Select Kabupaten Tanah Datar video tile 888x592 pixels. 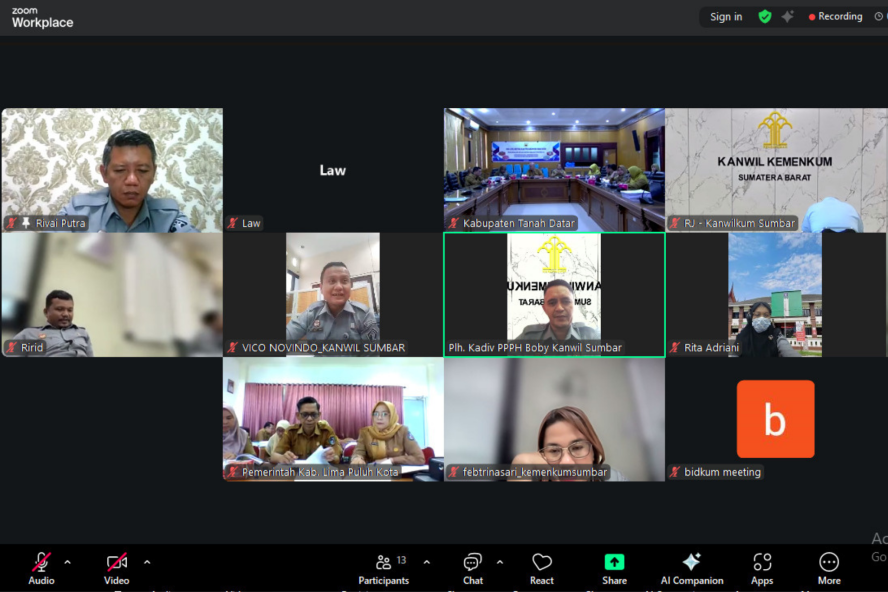[554, 168]
